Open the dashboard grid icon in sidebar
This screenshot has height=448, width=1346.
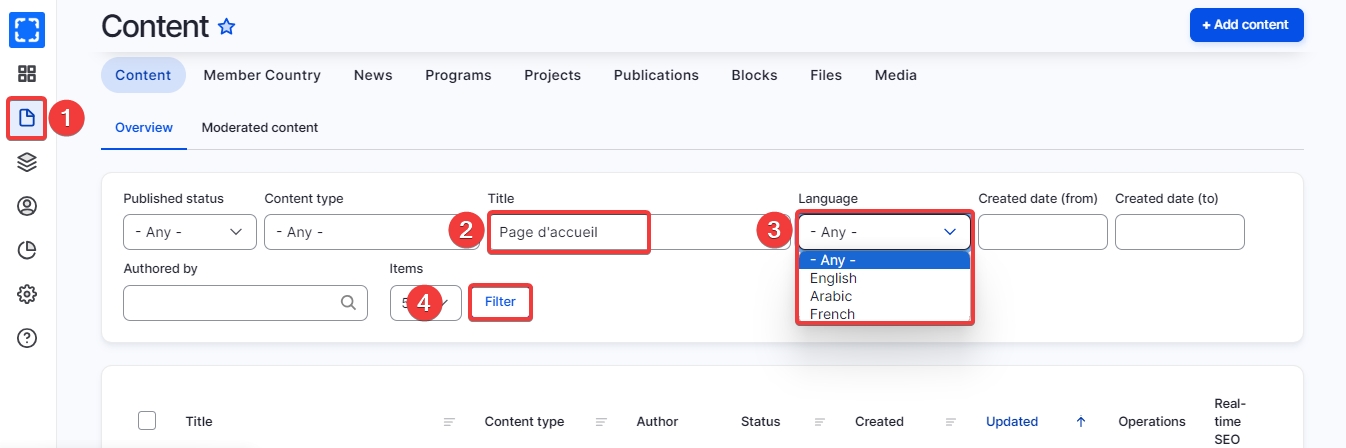[27, 74]
